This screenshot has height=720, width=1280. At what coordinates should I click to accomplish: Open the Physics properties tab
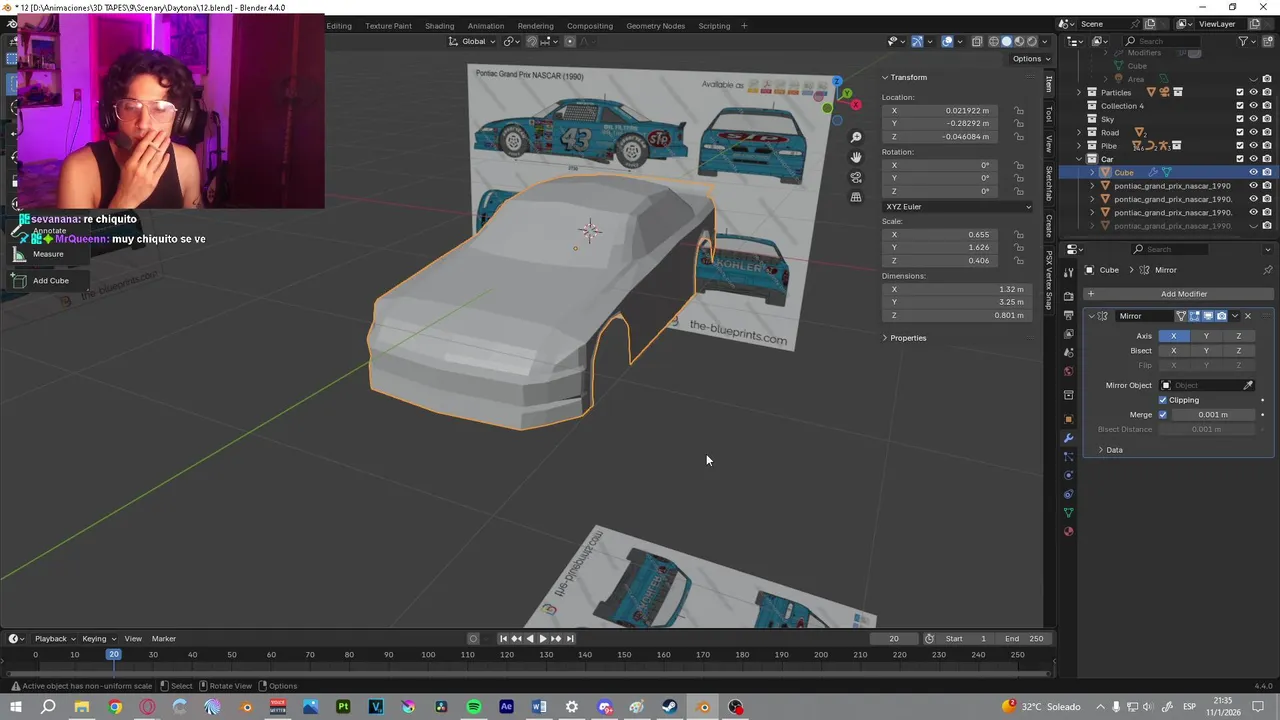pyautogui.click(x=1069, y=475)
